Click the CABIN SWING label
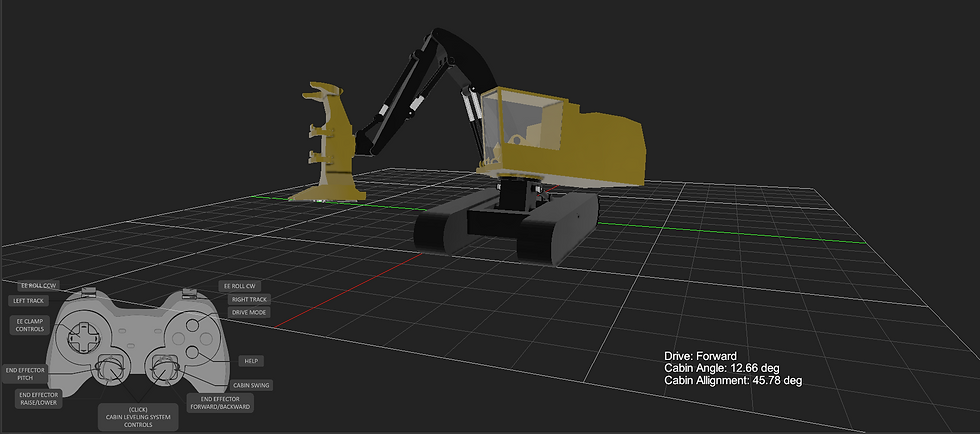980x434 pixels. pos(251,385)
